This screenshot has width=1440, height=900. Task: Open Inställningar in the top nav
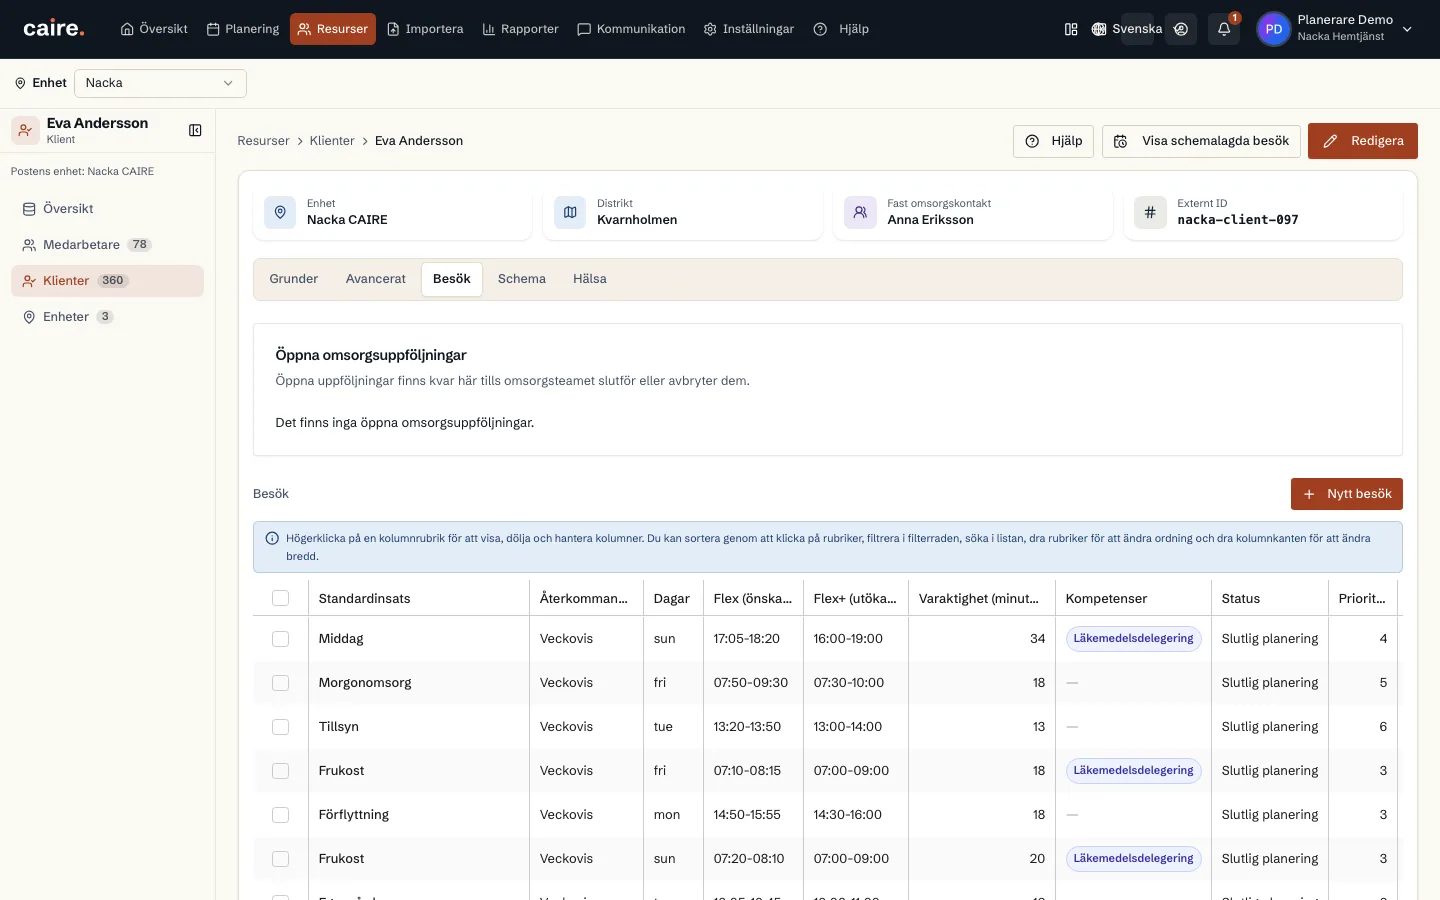pos(749,29)
